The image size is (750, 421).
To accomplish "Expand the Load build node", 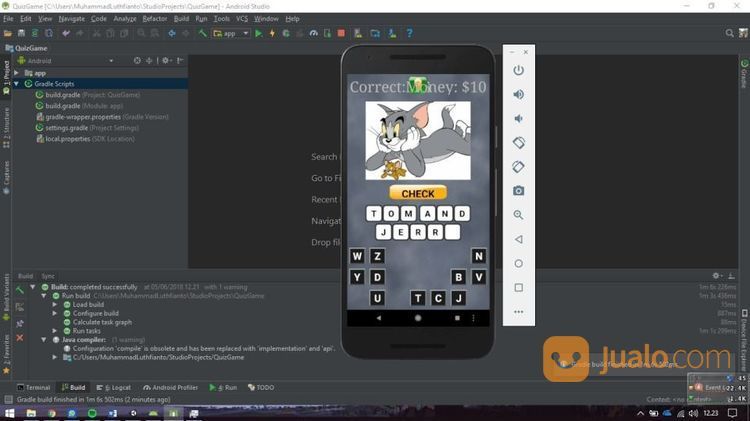I will click(x=55, y=305).
